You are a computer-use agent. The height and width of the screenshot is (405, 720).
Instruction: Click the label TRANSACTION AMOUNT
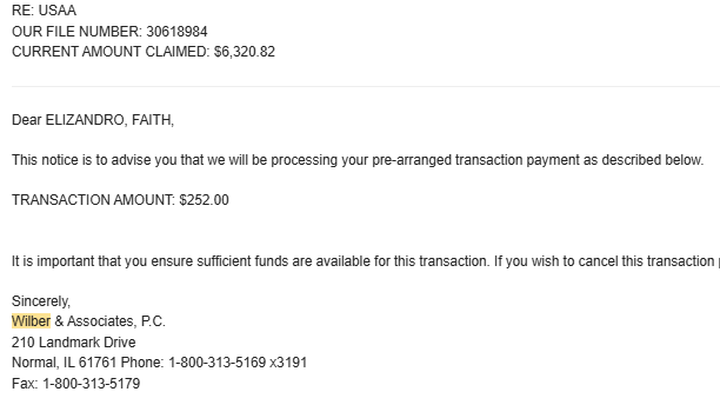[93, 200]
